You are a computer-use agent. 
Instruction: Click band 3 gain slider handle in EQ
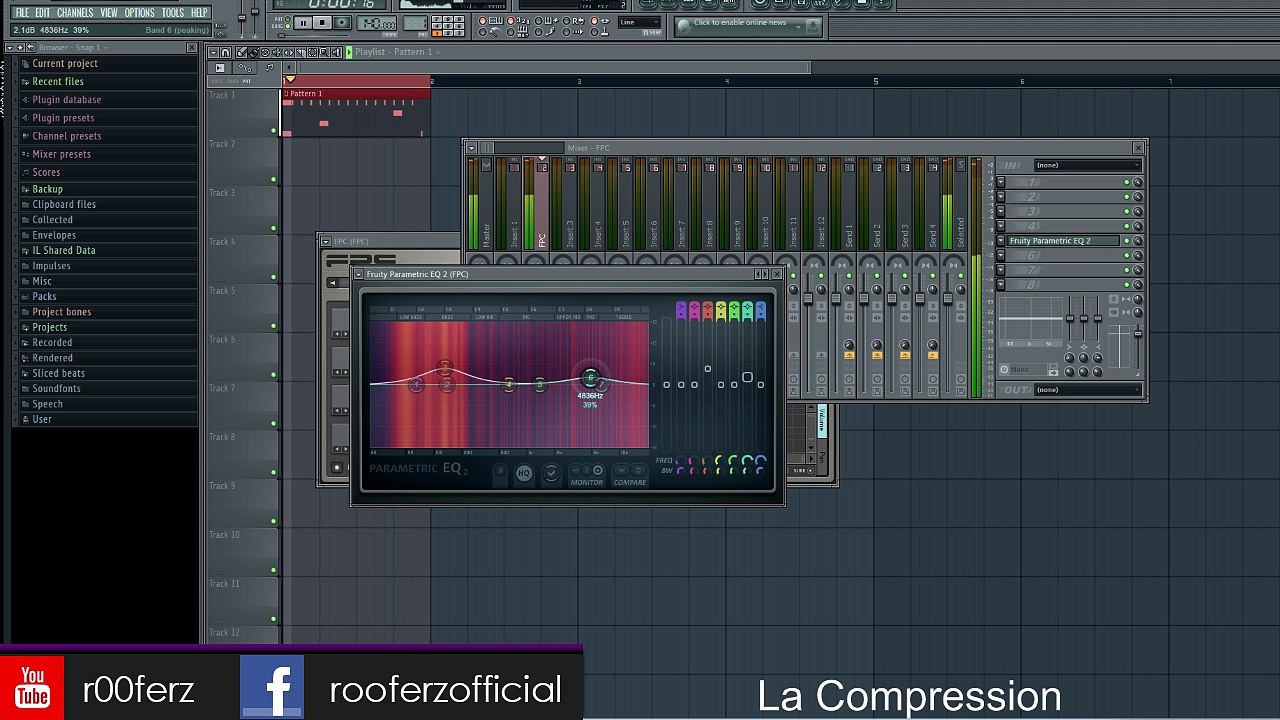[707, 369]
